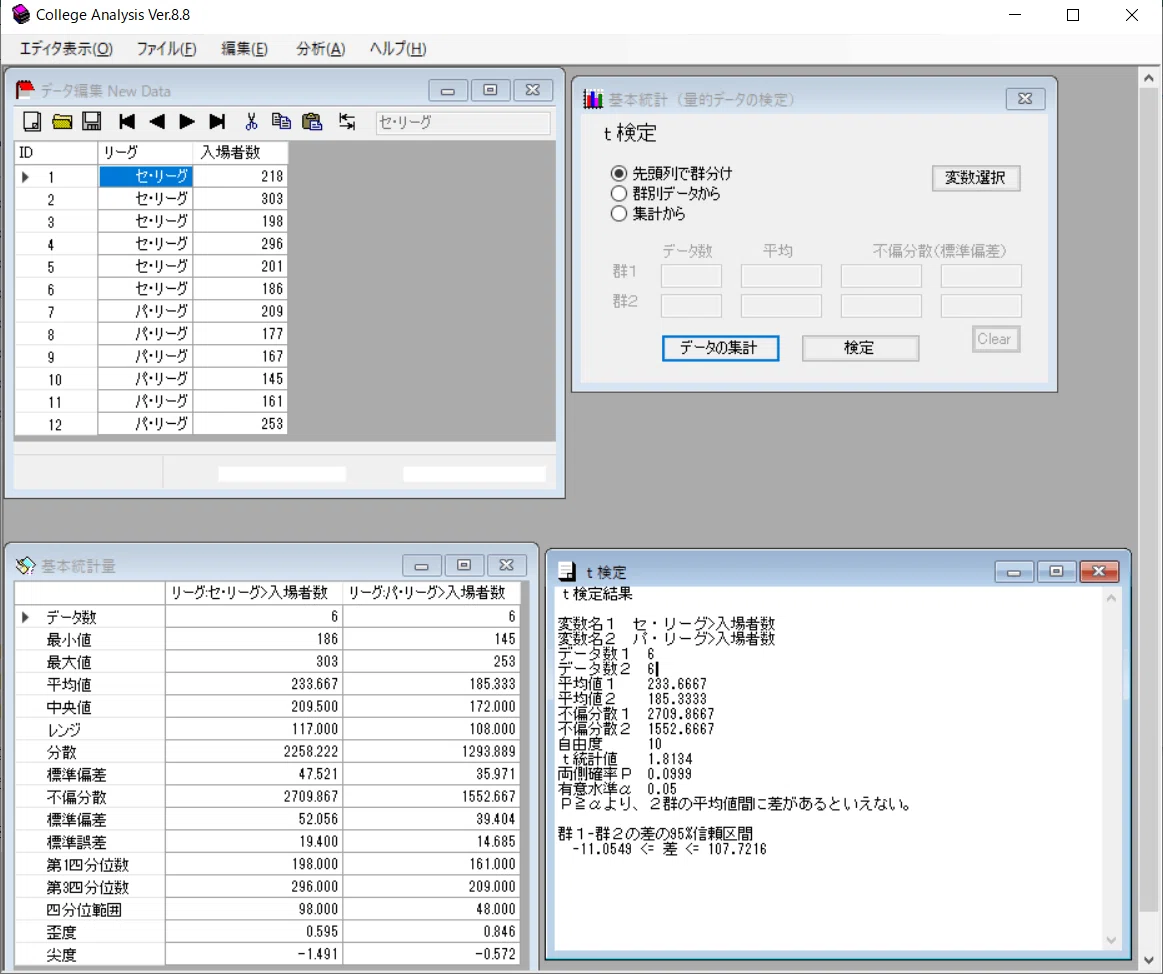Minimize the データ編集 window
1163x974 pixels.
tap(447, 91)
